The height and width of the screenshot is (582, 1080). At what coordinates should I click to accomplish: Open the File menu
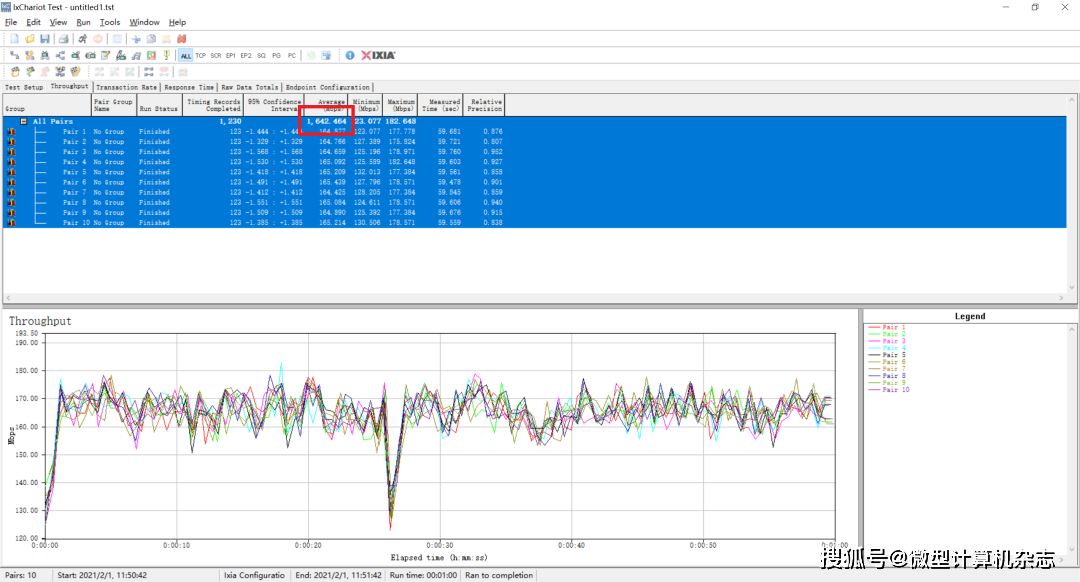[x=11, y=22]
